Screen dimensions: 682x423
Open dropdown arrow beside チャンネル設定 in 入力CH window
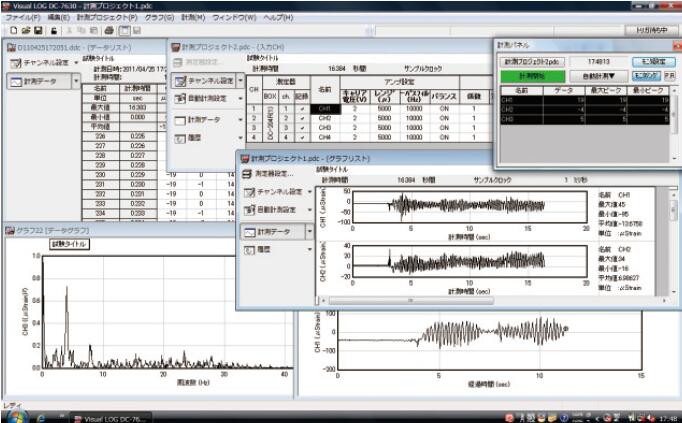coord(239,80)
